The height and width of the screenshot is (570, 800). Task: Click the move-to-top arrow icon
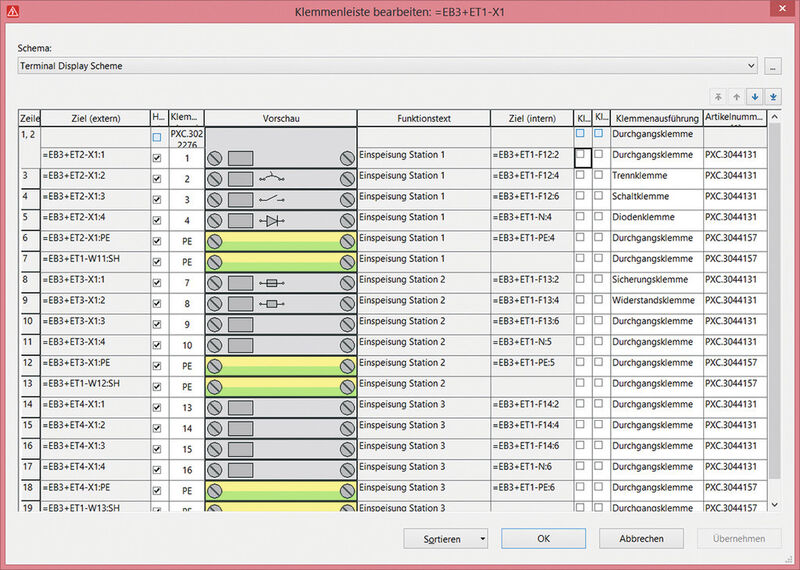click(718, 97)
